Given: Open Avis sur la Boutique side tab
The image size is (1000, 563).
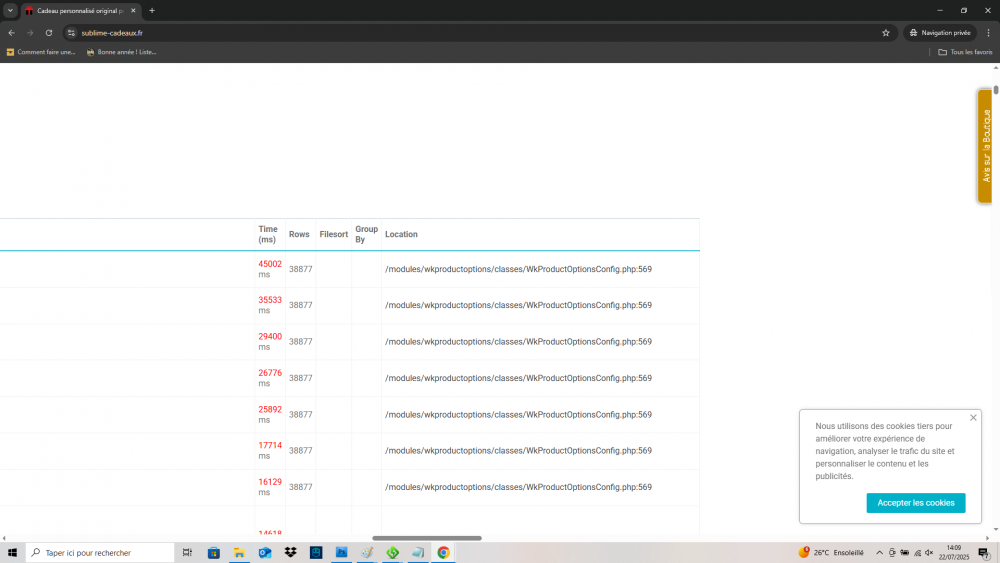Looking at the screenshot, I should (x=985, y=146).
